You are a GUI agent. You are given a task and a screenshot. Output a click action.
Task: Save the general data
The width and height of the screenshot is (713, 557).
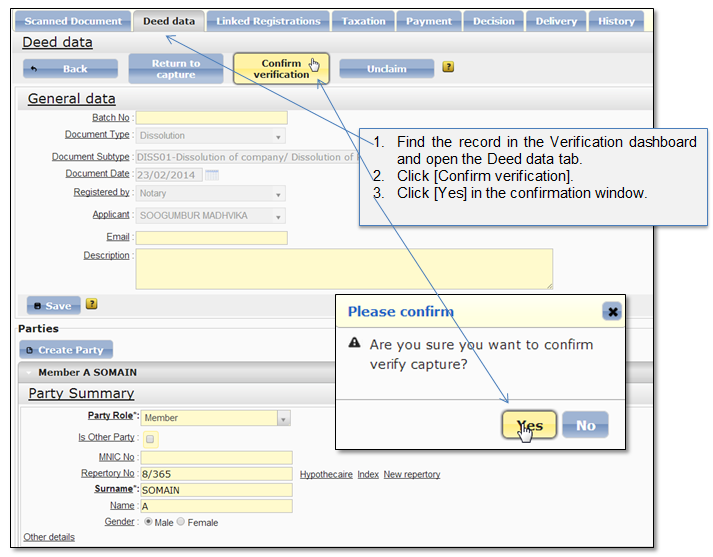(x=54, y=306)
